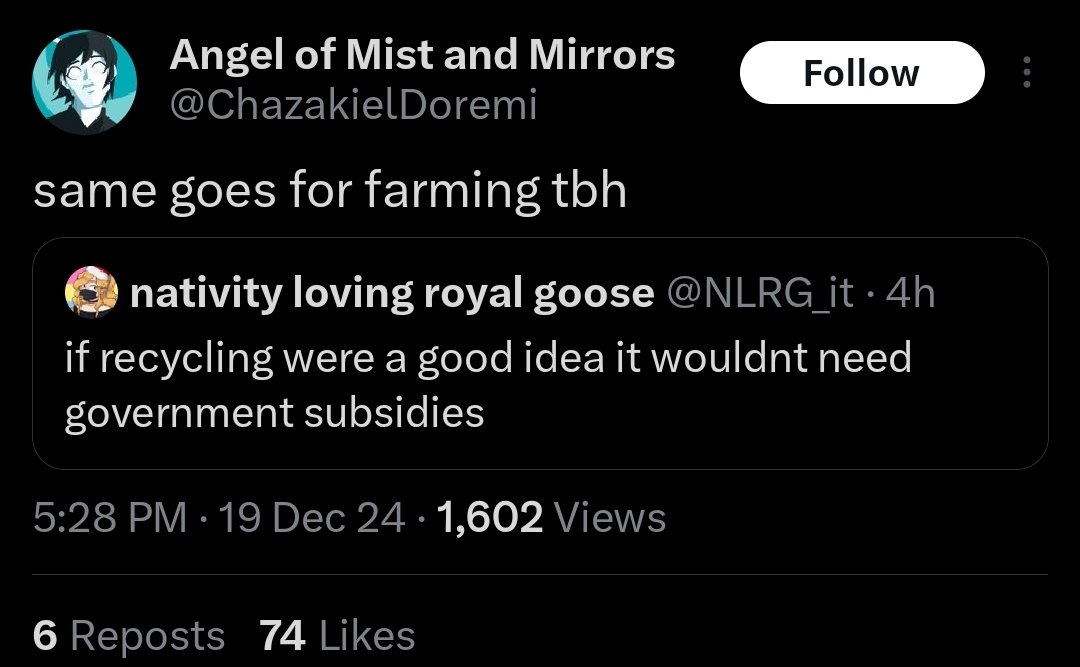Show the 6 Reposts list

click(x=129, y=635)
